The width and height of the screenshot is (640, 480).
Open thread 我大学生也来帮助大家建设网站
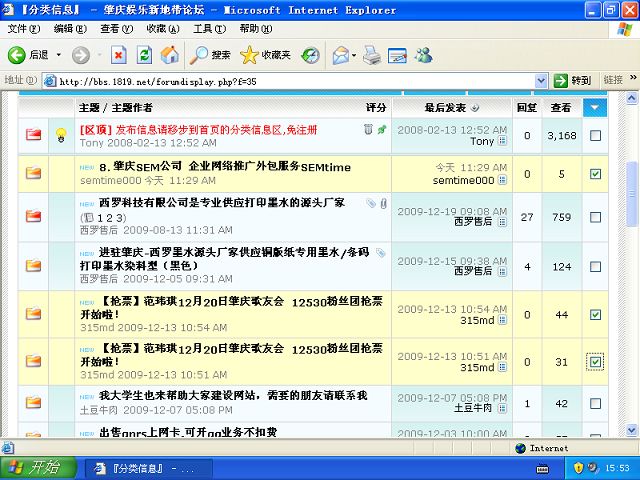point(233,395)
